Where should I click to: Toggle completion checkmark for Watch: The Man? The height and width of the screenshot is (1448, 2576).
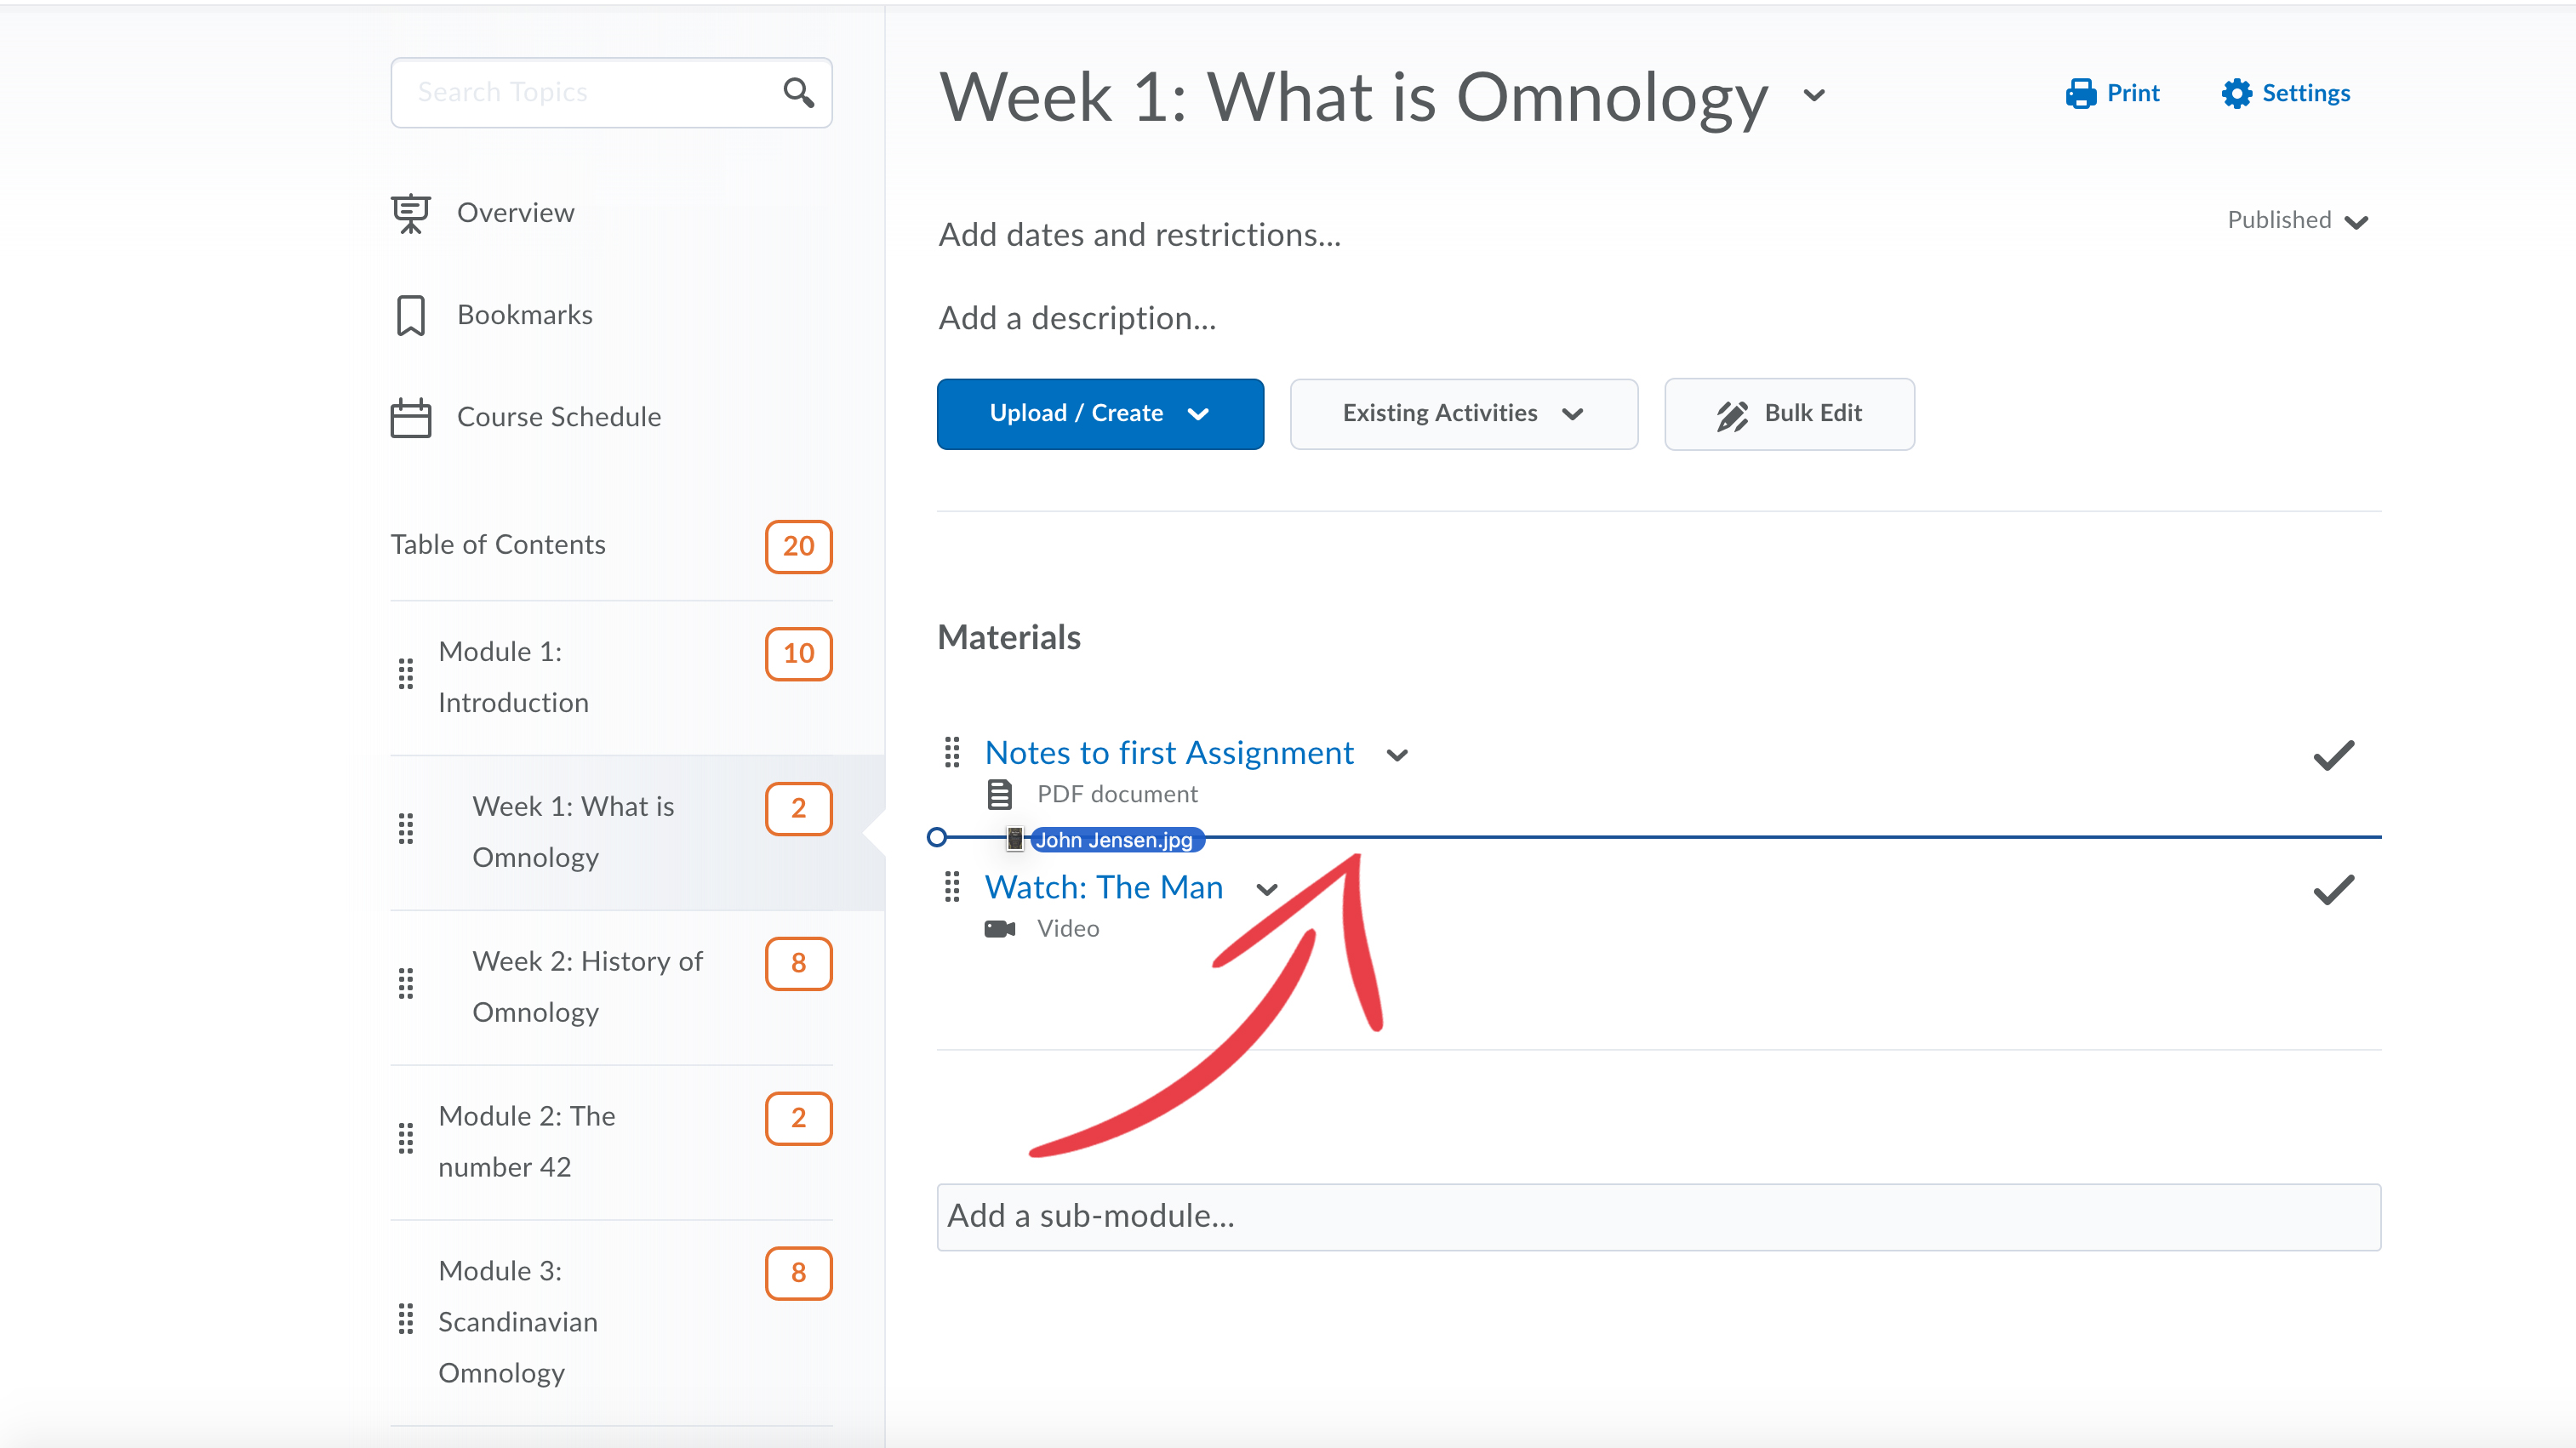click(x=2333, y=890)
